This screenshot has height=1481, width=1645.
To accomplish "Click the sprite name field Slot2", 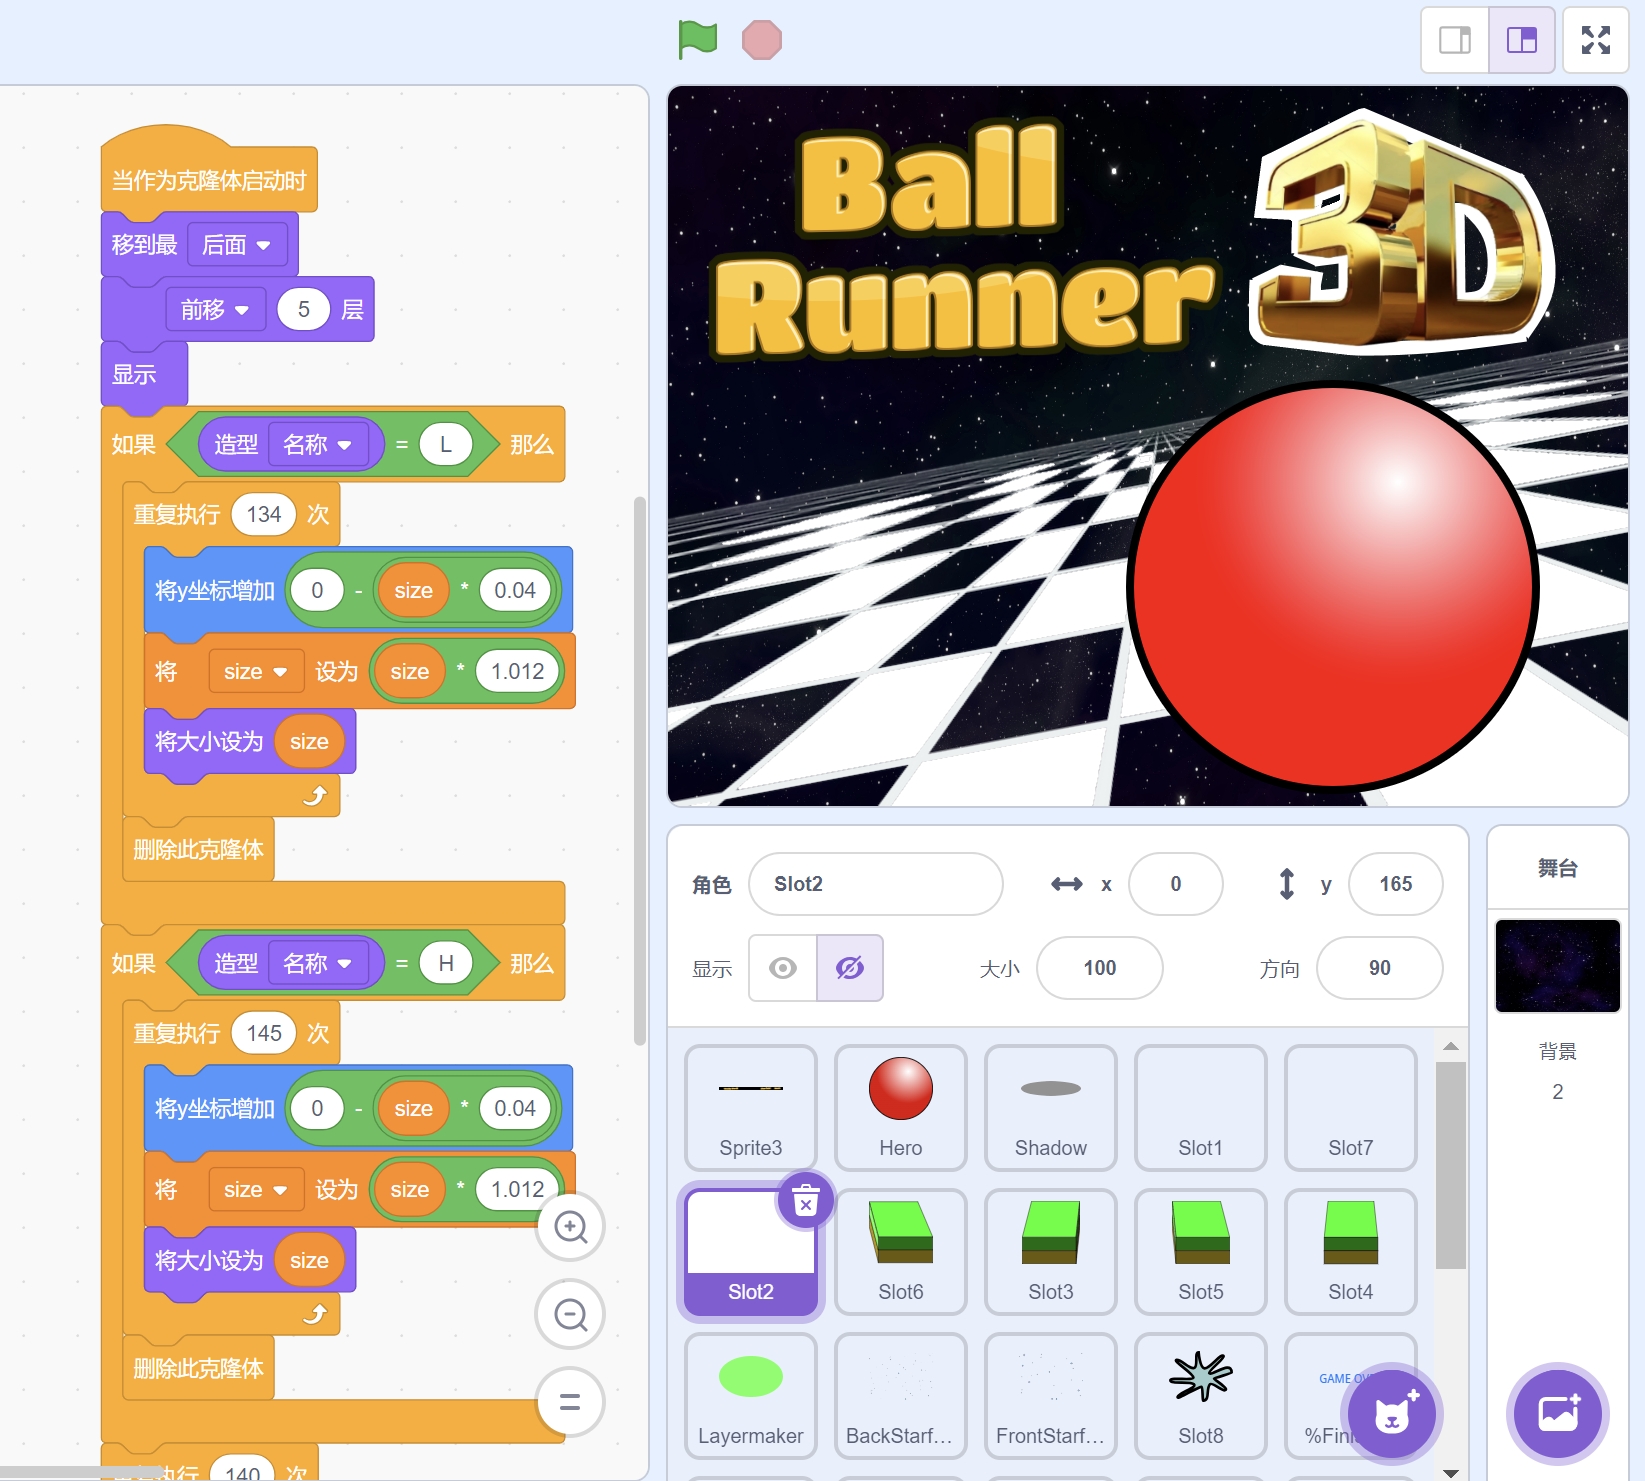I will (x=875, y=884).
